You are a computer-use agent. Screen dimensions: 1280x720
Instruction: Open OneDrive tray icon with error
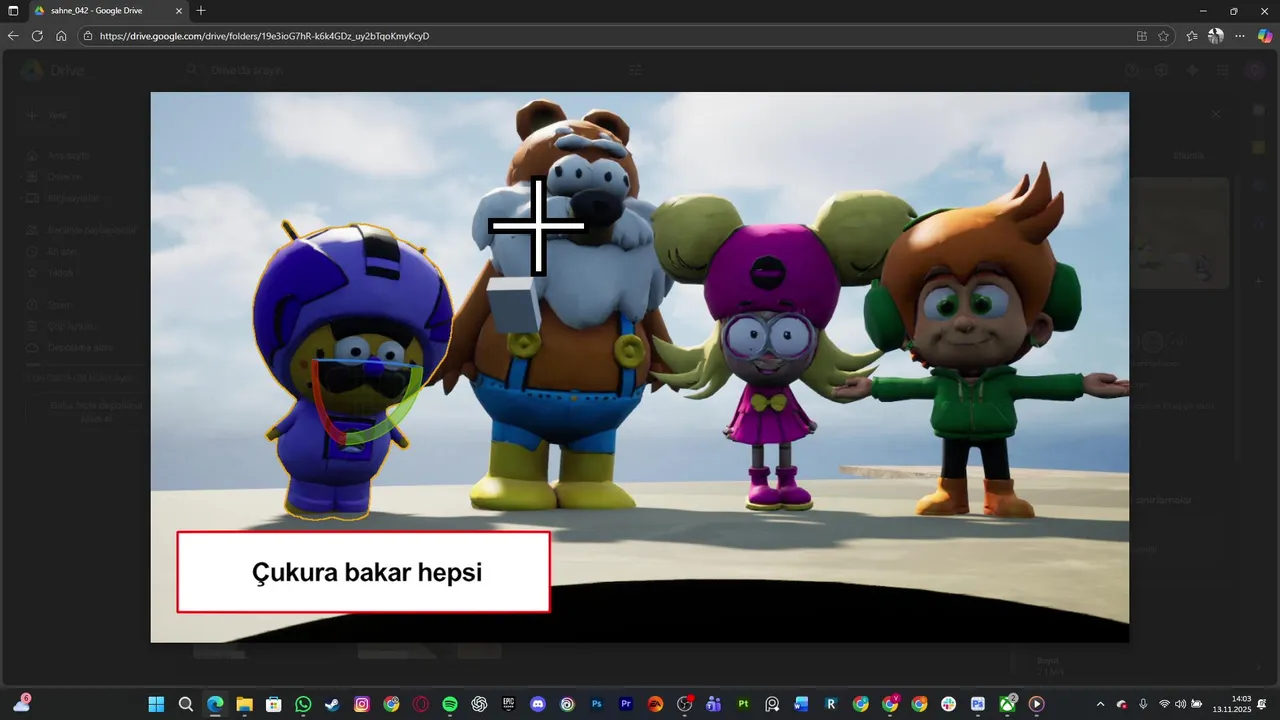(1122, 704)
